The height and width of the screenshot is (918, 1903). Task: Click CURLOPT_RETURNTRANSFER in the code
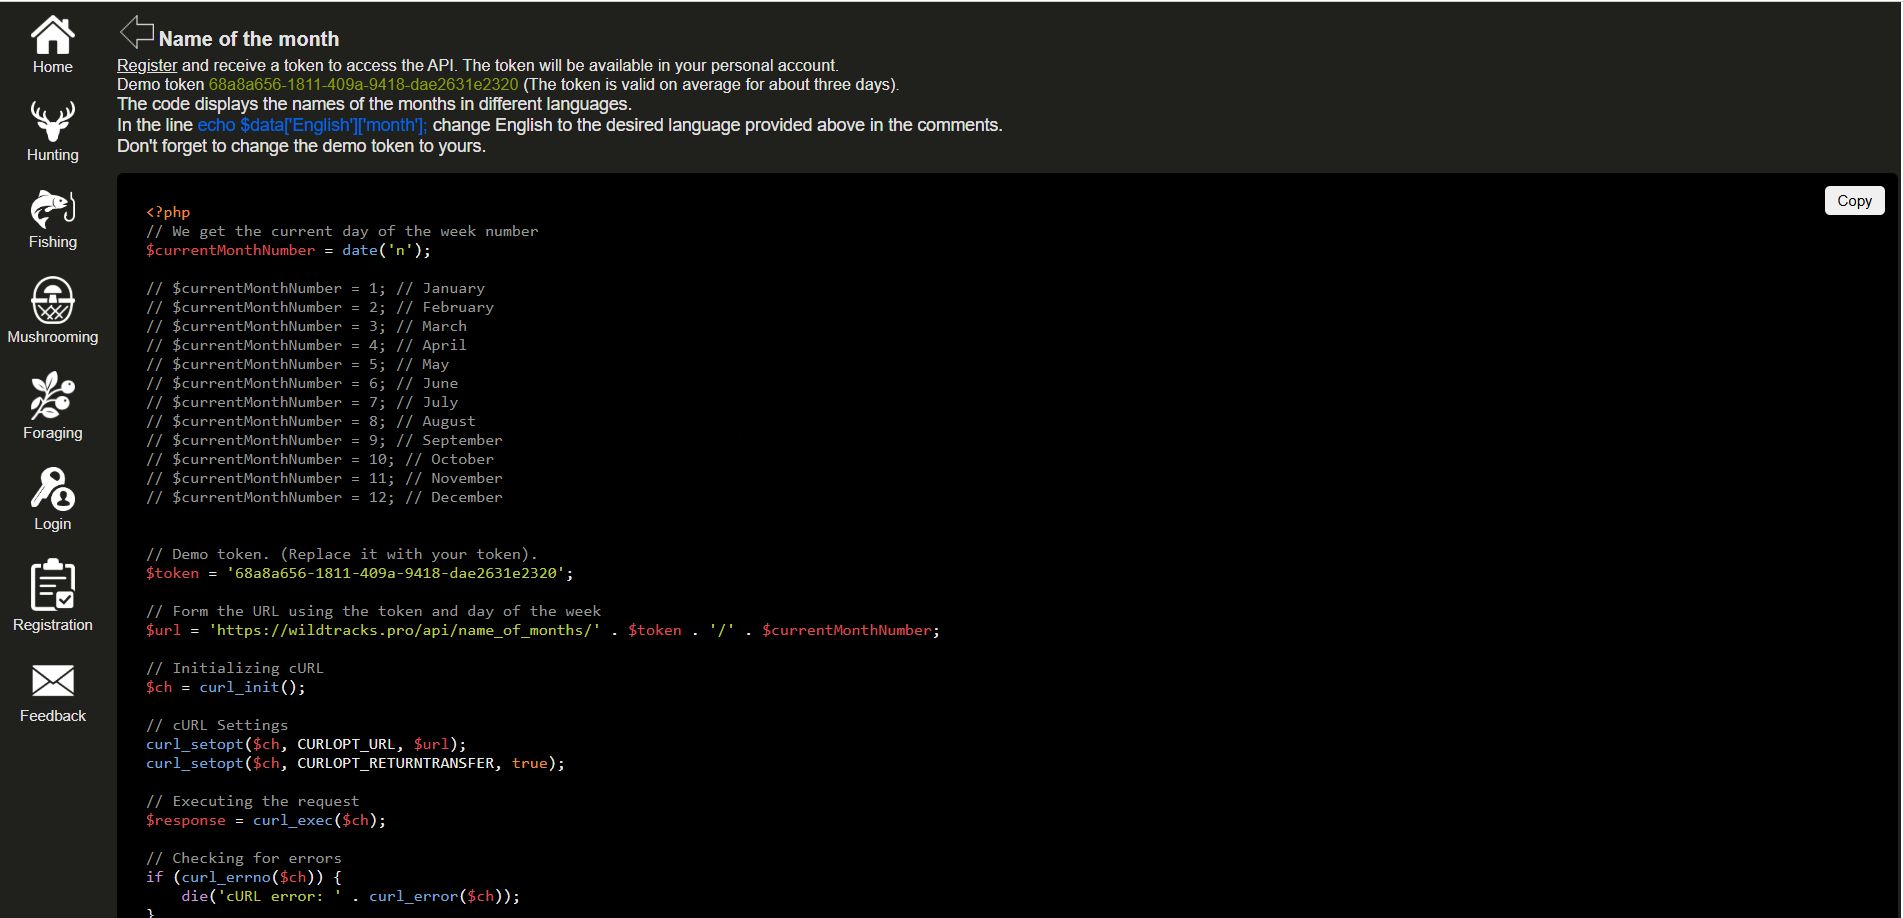pyautogui.click(x=396, y=764)
